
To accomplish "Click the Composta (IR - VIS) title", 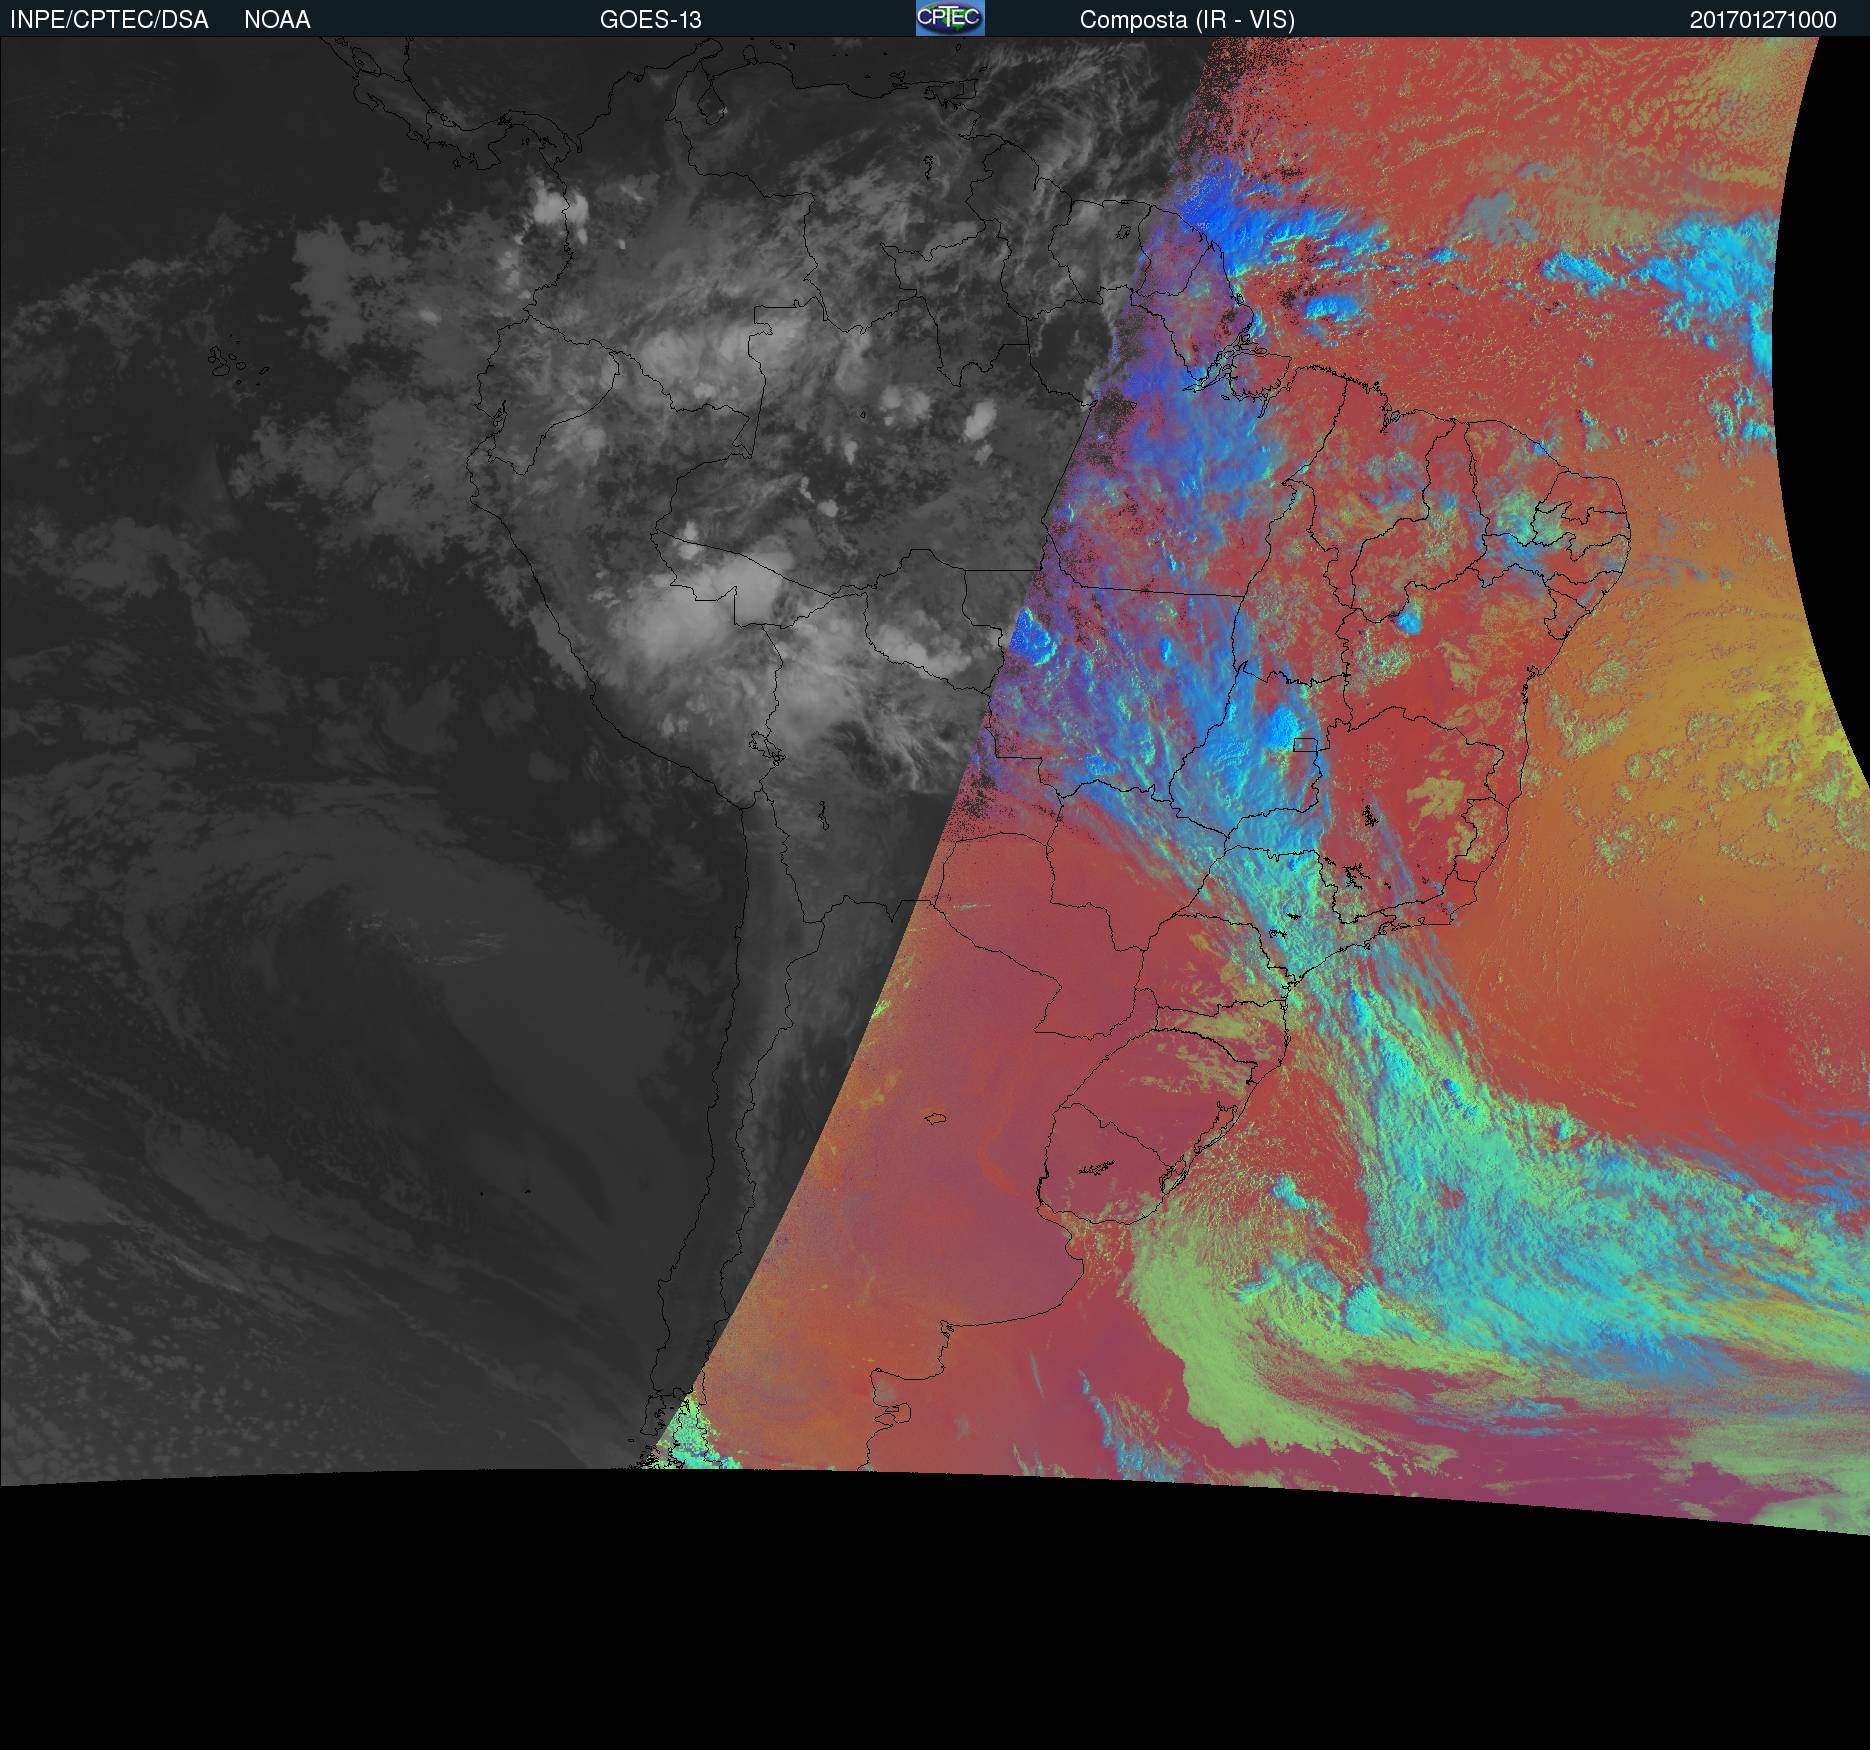I will click(x=1187, y=20).
